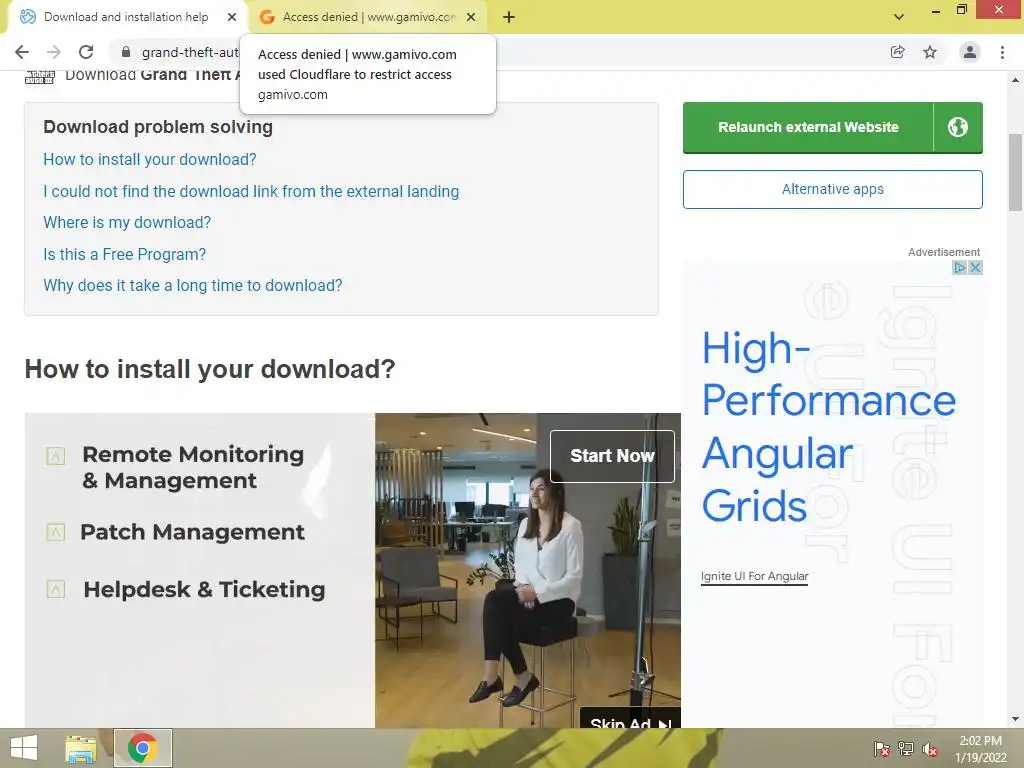Click the globe icon on green button
This screenshot has width=1024, height=768.
pos(958,127)
